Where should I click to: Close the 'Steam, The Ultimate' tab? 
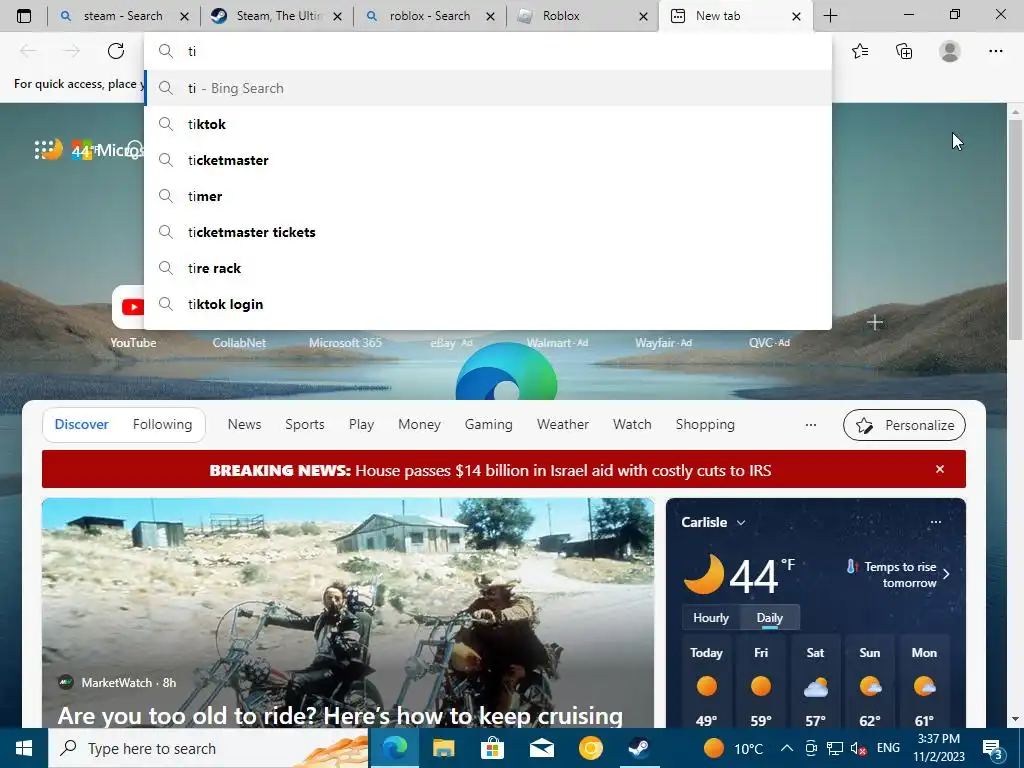337,16
